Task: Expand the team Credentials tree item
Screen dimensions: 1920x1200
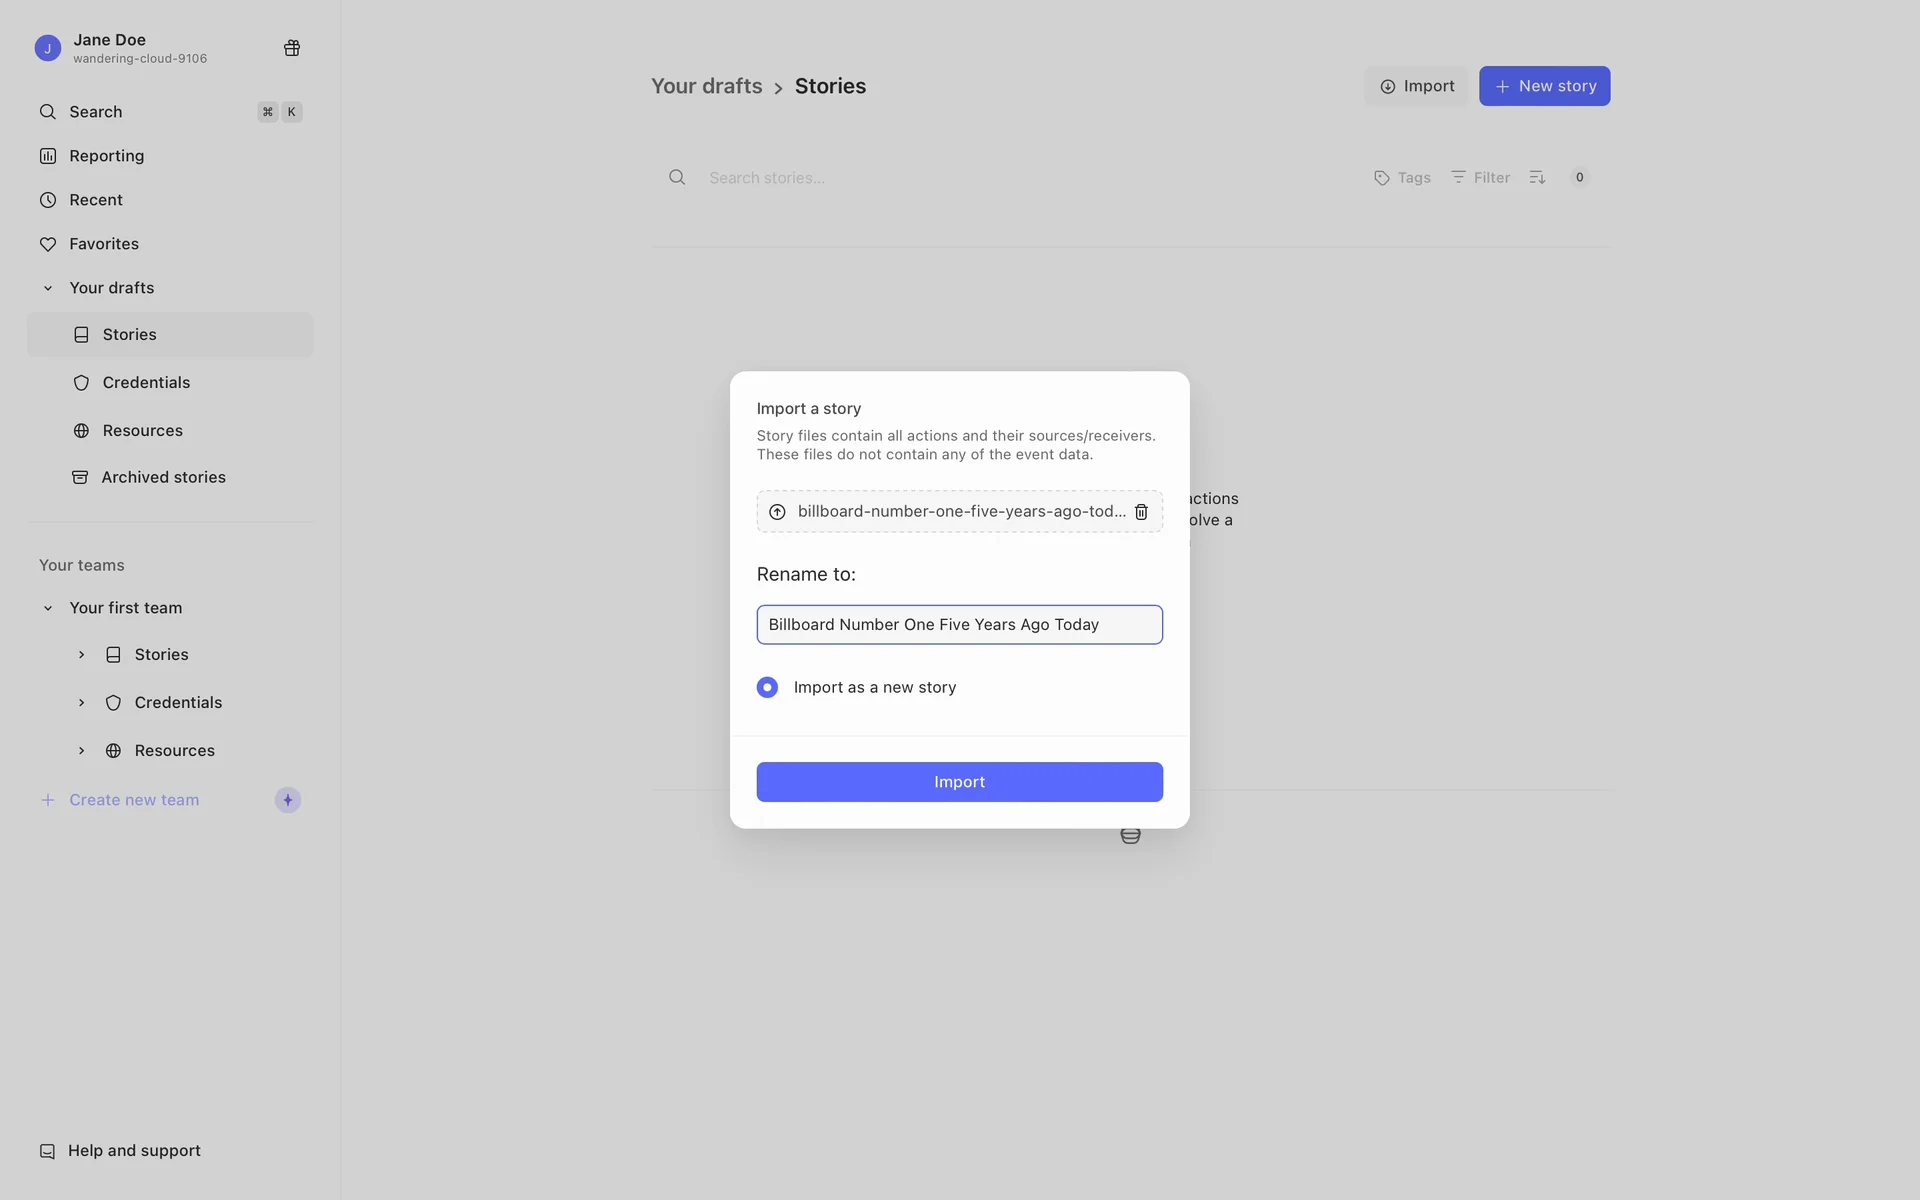Action: tap(81, 703)
